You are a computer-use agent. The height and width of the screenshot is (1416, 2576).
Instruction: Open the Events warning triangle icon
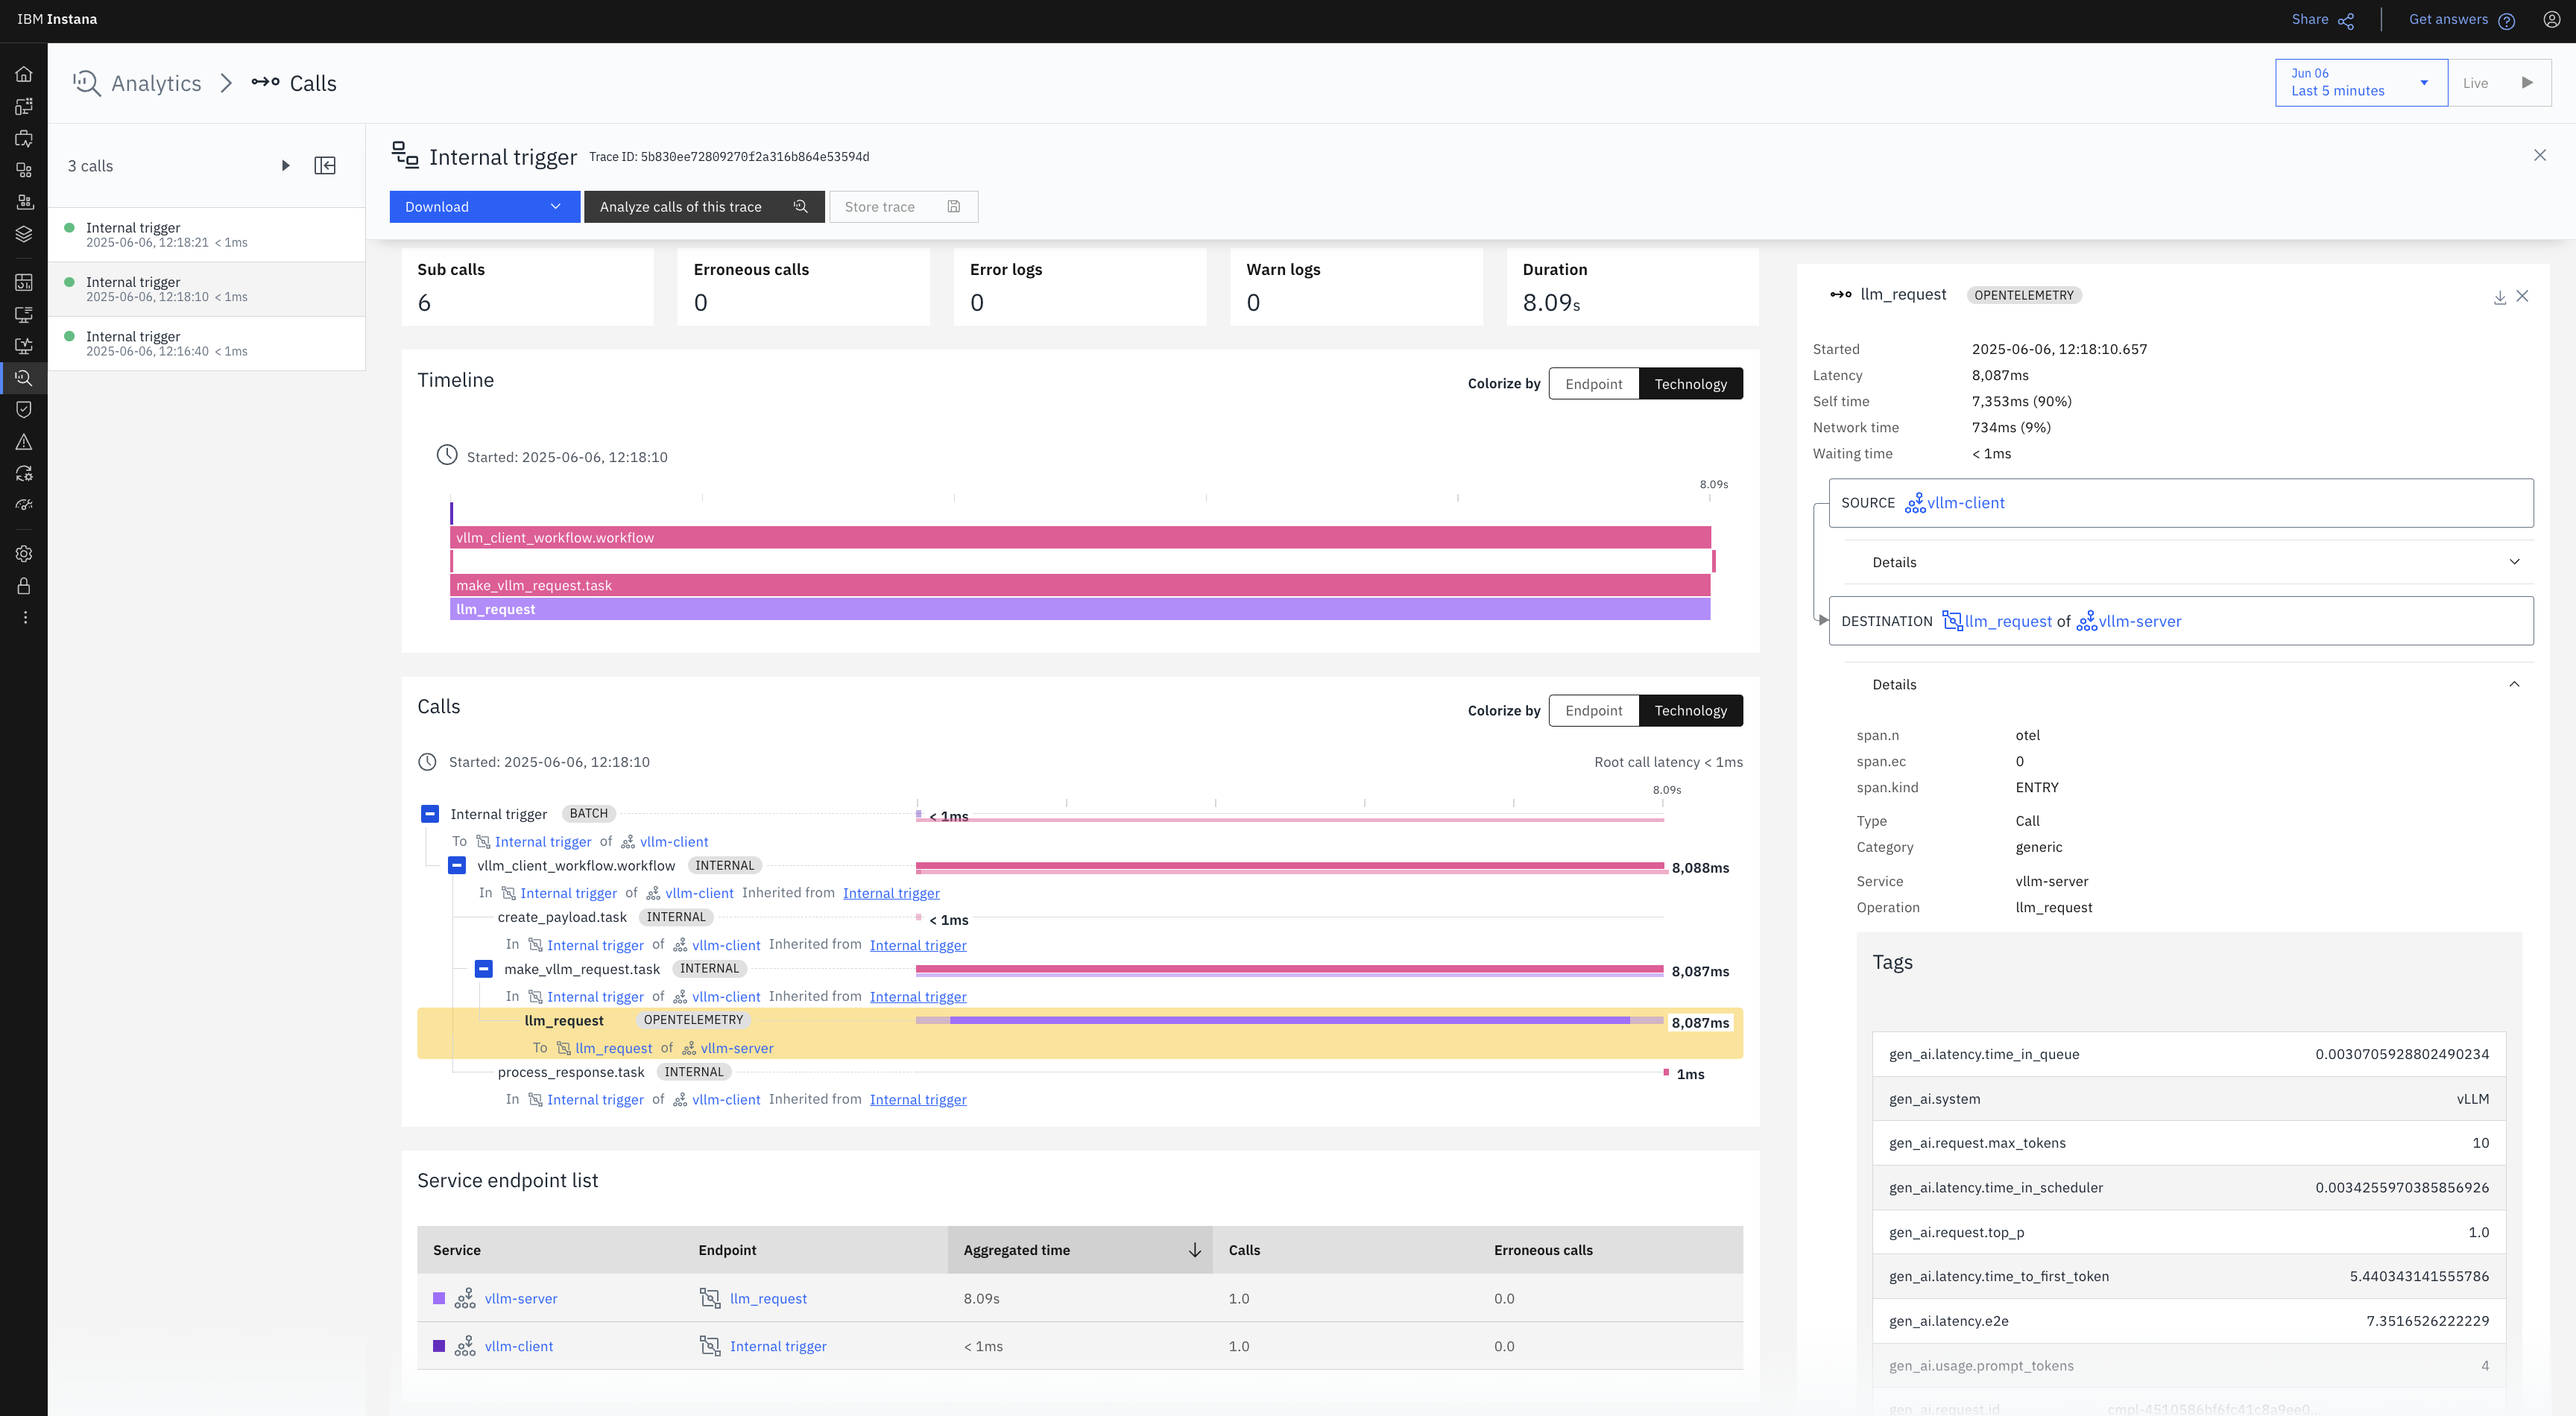click(24, 441)
